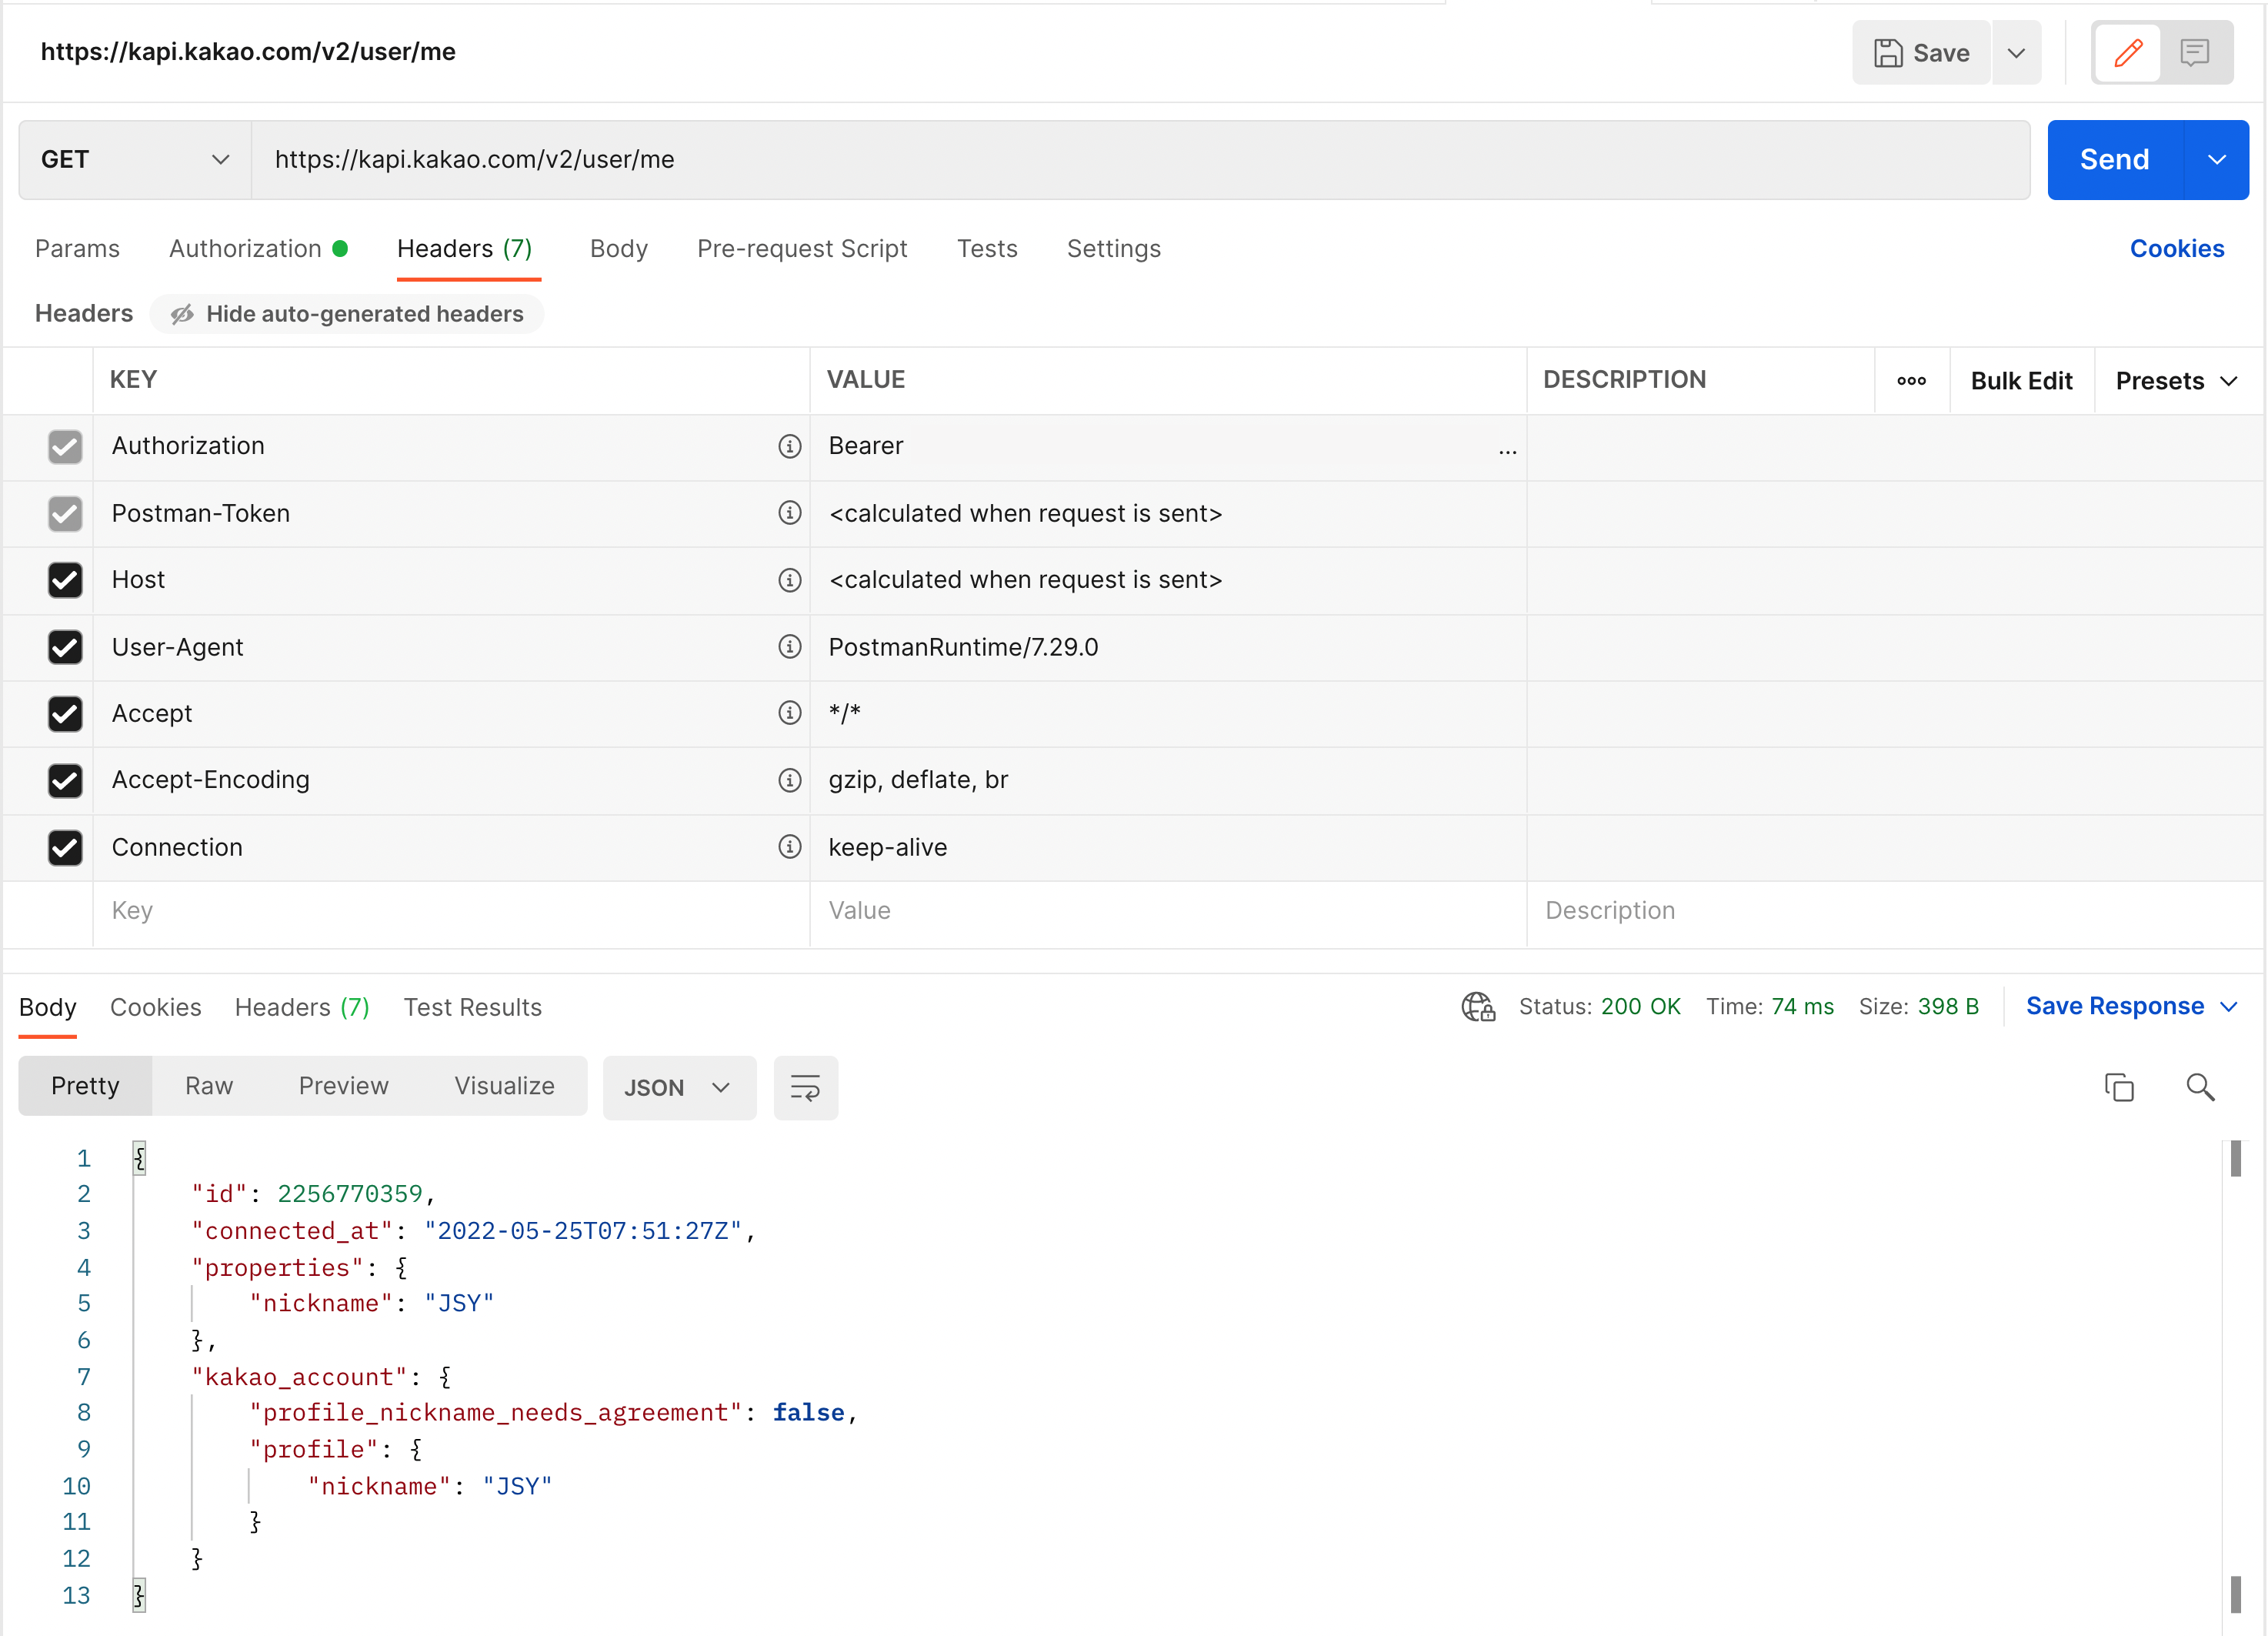Click Hide auto-generated headers
The height and width of the screenshot is (1636, 2268).
point(347,314)
